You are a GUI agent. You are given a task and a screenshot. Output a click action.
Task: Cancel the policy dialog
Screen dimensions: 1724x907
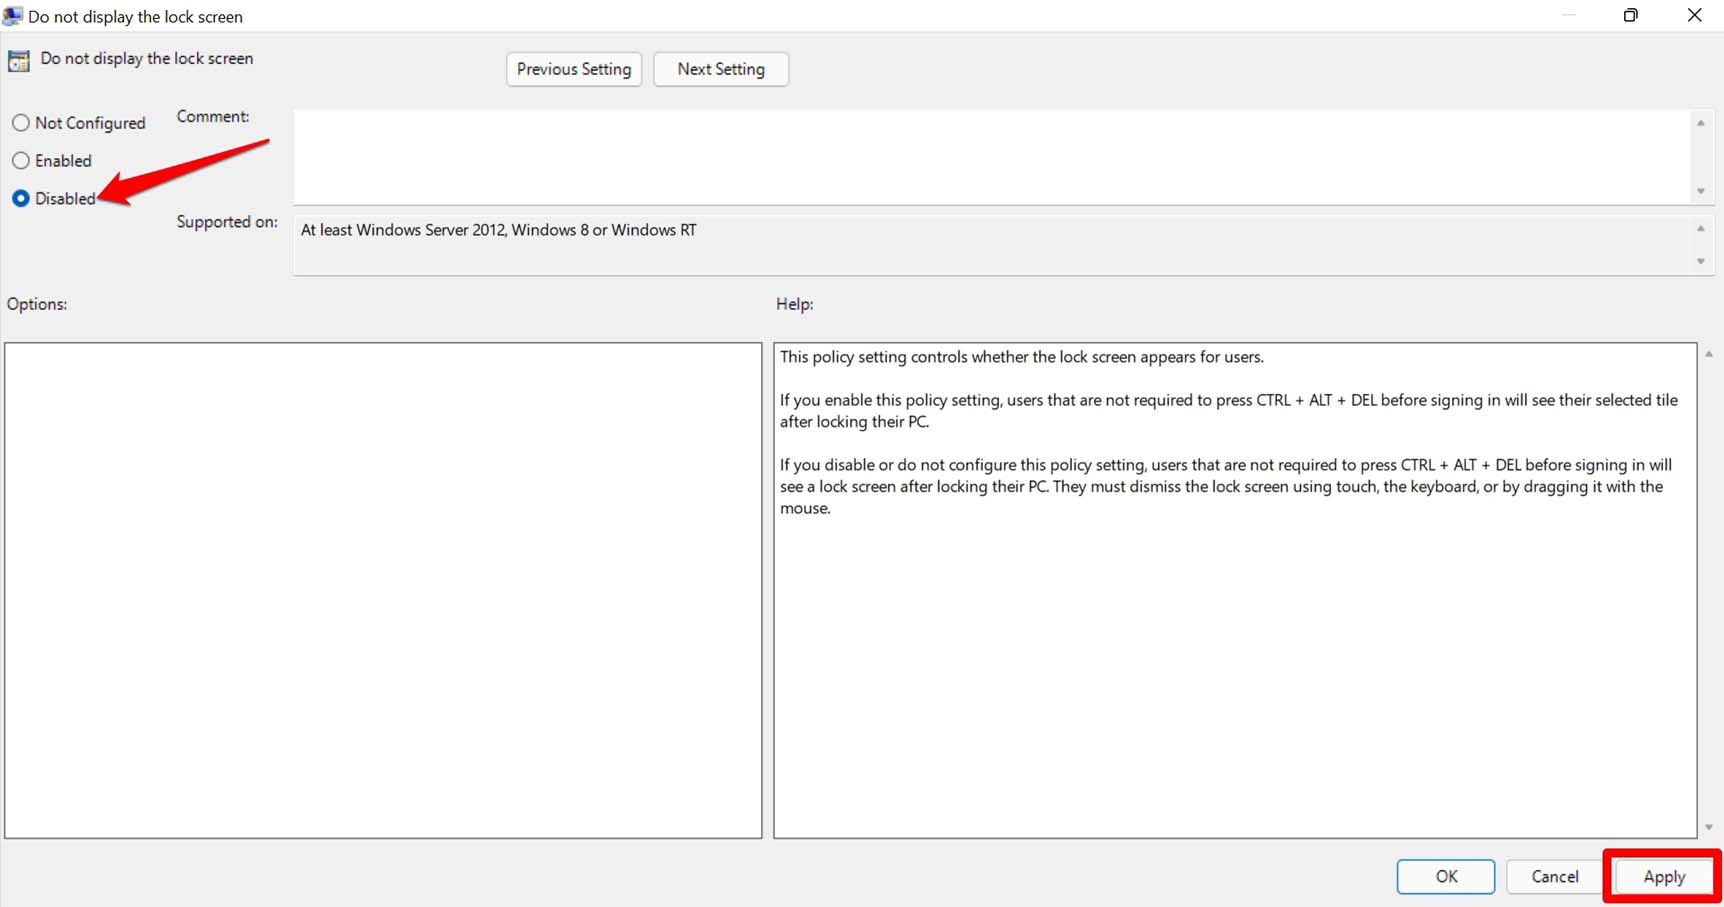1555,877
